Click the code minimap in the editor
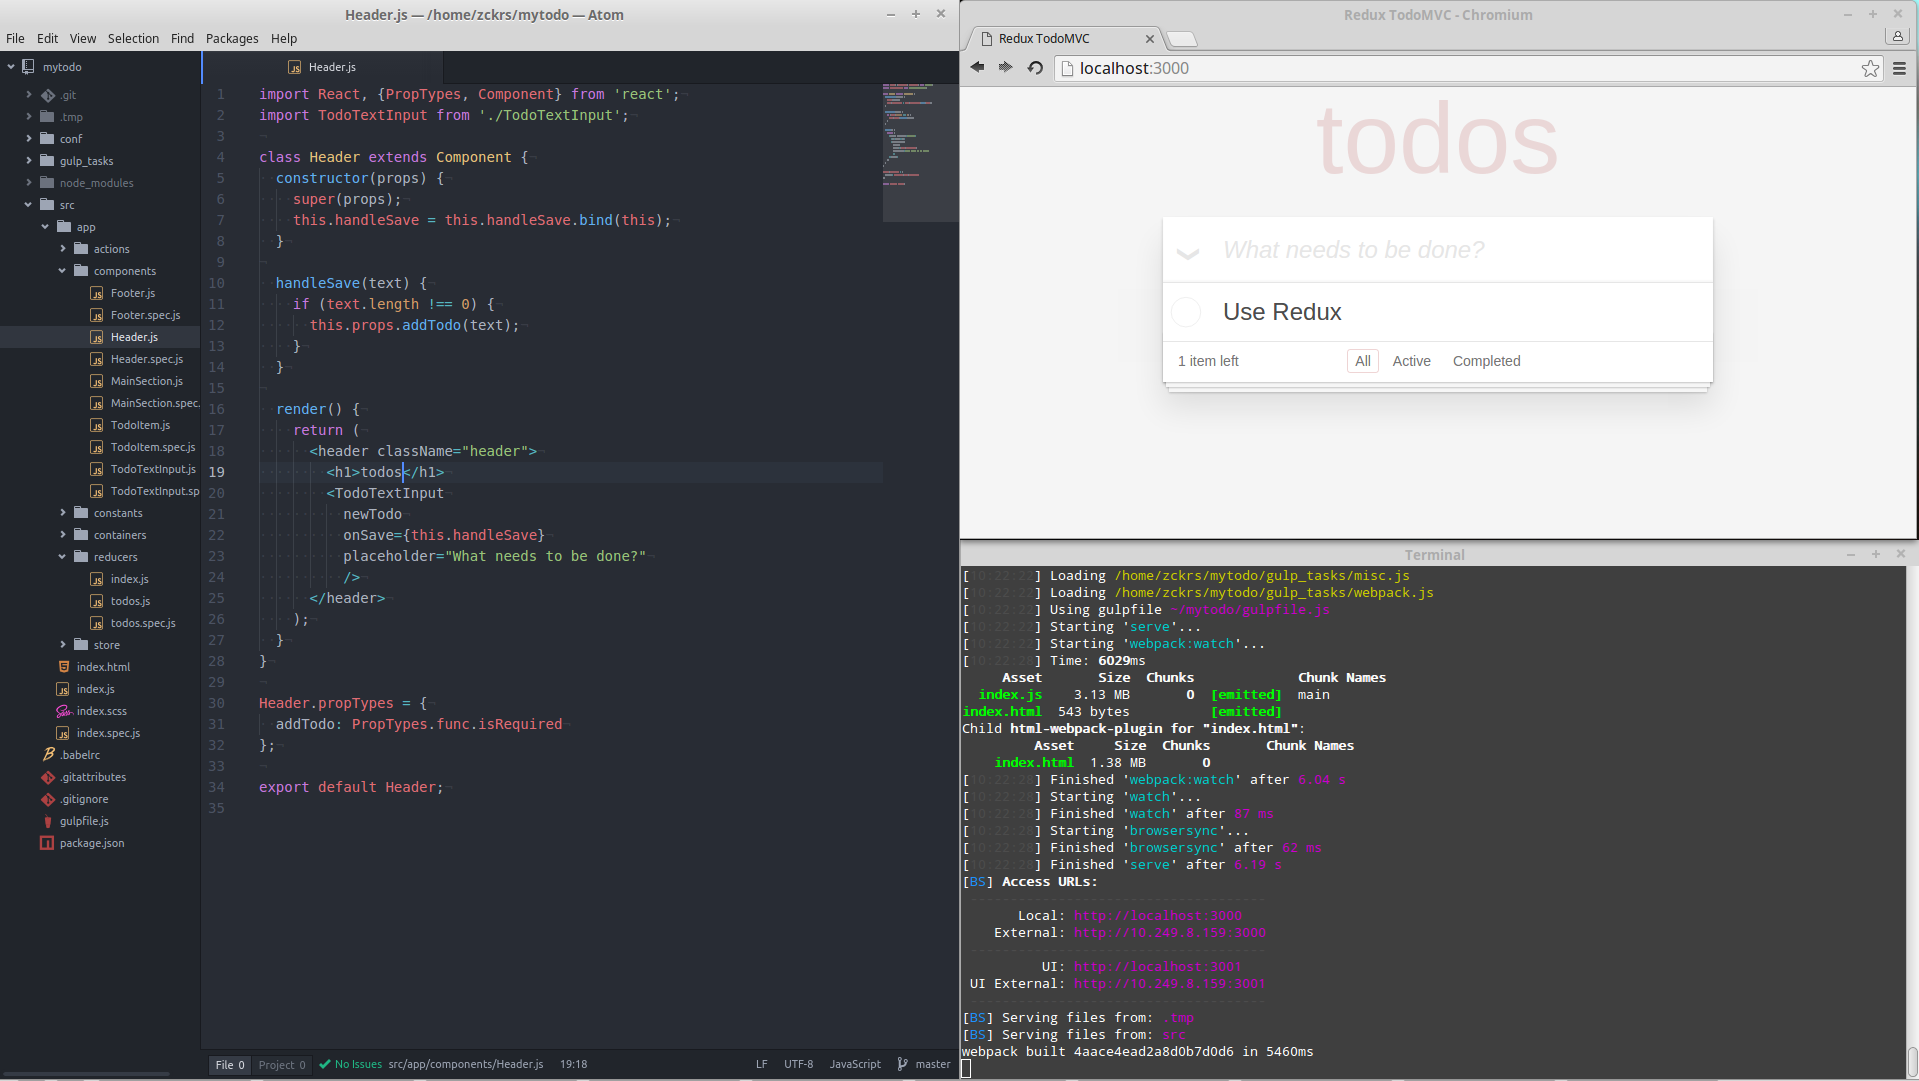Screen dimensions: 1919x1081 [919, 150]
